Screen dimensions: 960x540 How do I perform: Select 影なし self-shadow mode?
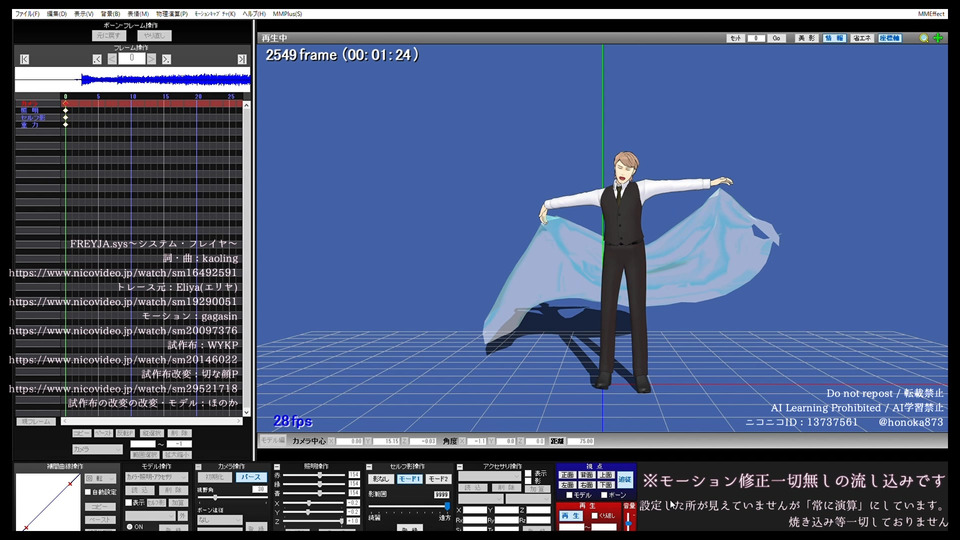380,479
